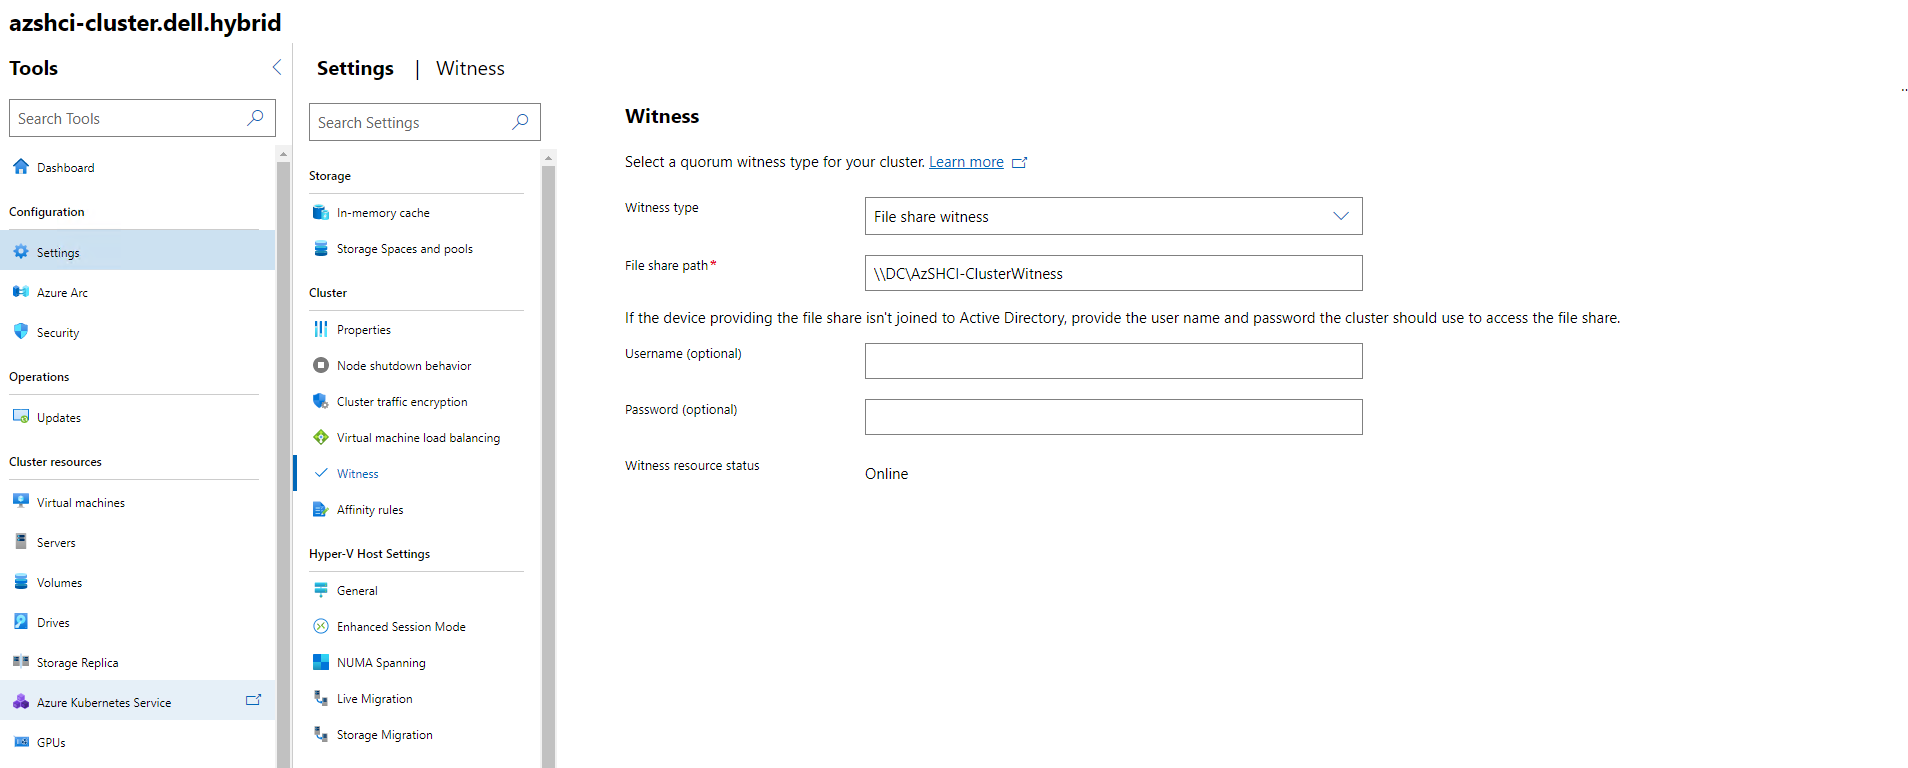The image size is (1908, 768).
Task: Open Azure Arc from the Tools list
Action: [x=62, y=293]
